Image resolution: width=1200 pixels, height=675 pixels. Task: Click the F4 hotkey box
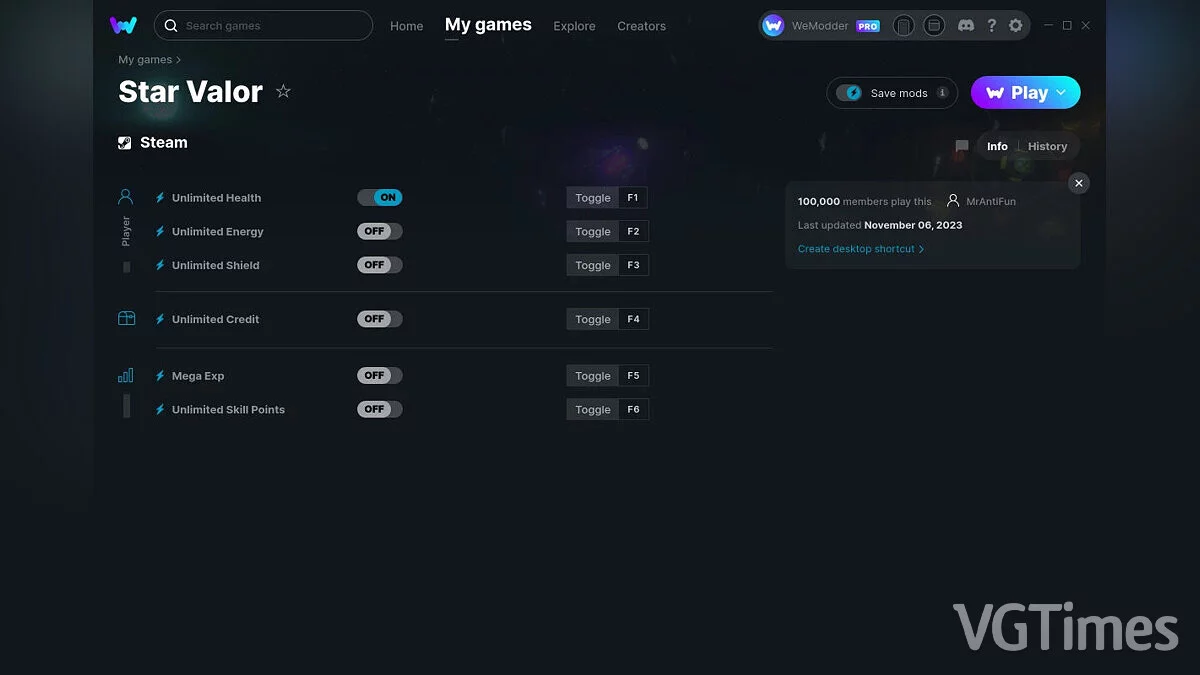pos(633,319)
